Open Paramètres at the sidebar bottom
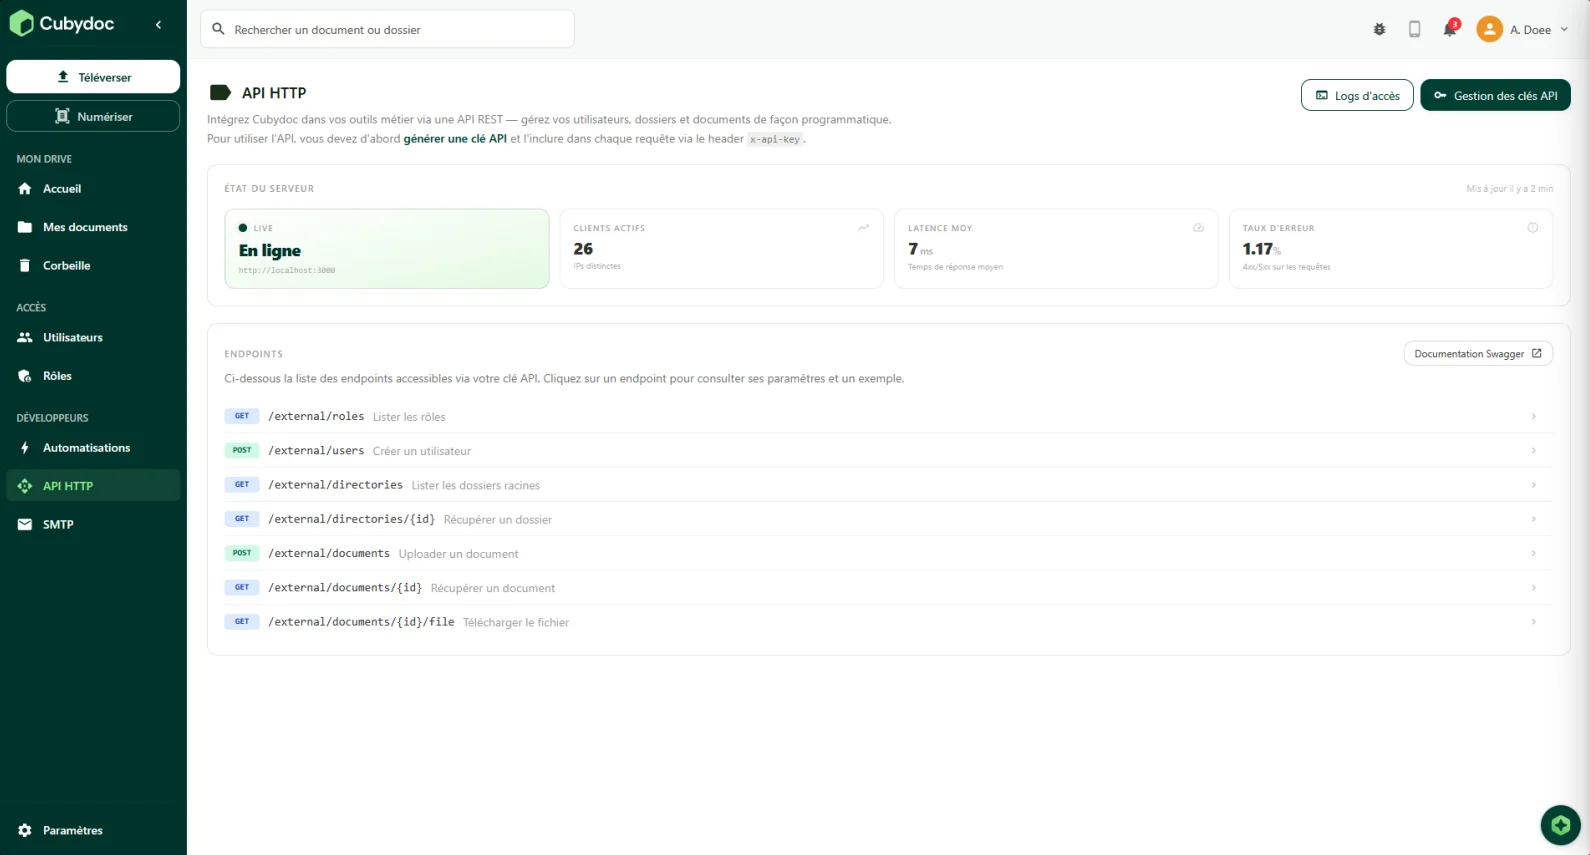Viewport: 1590px width, 855px height. click(93, 830)
